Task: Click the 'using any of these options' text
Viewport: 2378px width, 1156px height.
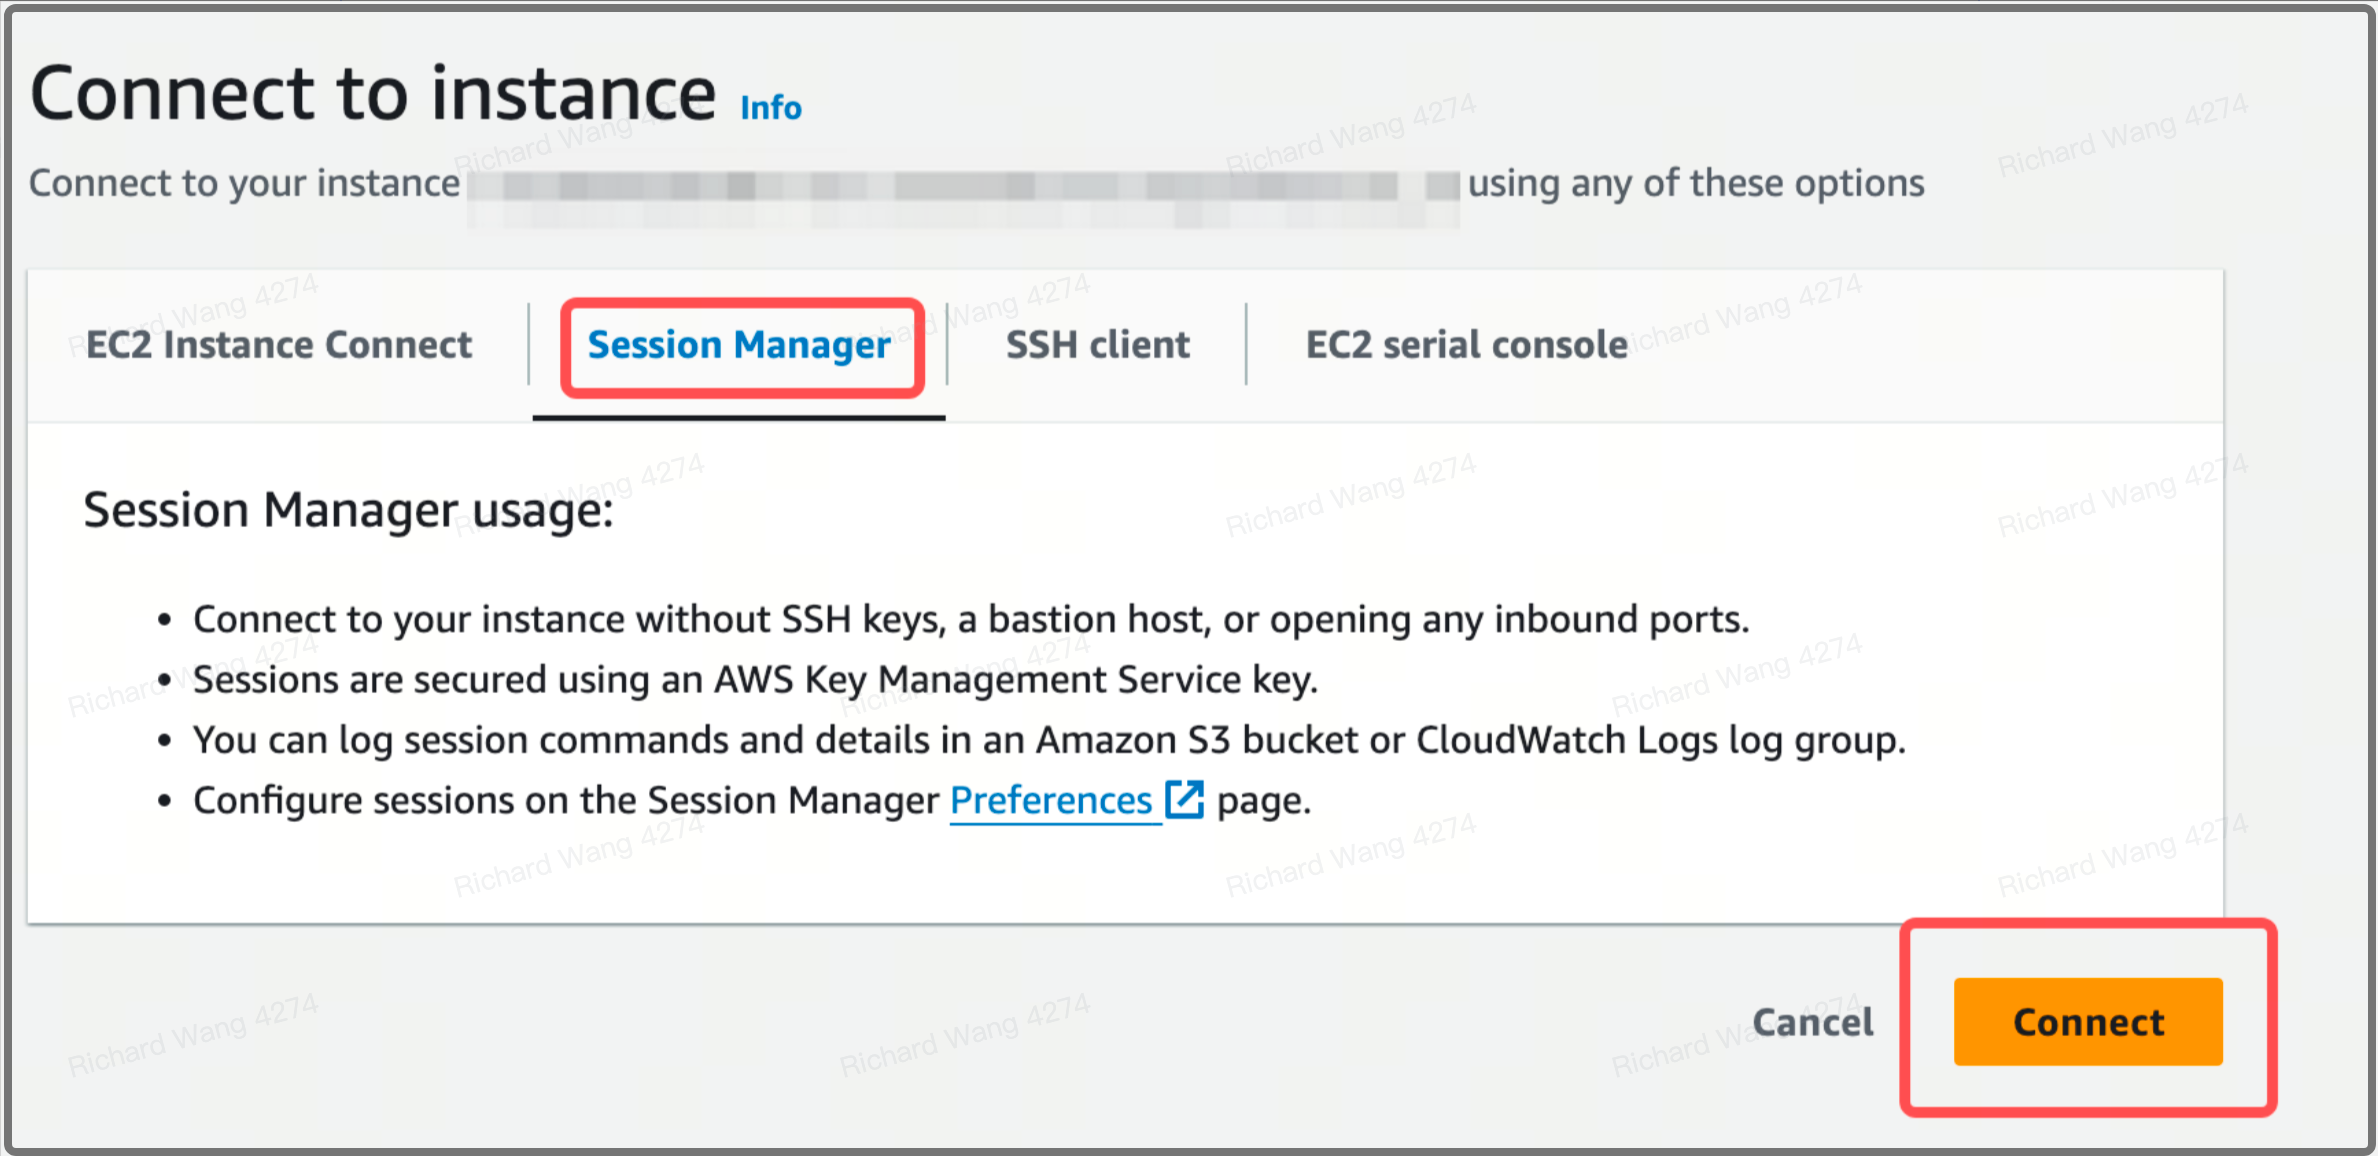Action: [x=1695, y=184]
